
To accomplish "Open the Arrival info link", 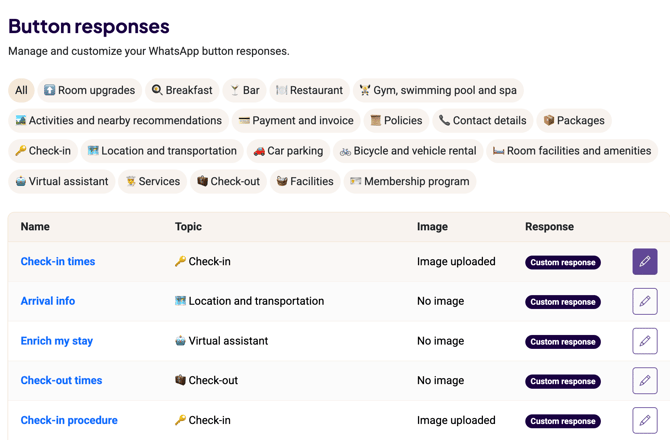I will [48, 301].
